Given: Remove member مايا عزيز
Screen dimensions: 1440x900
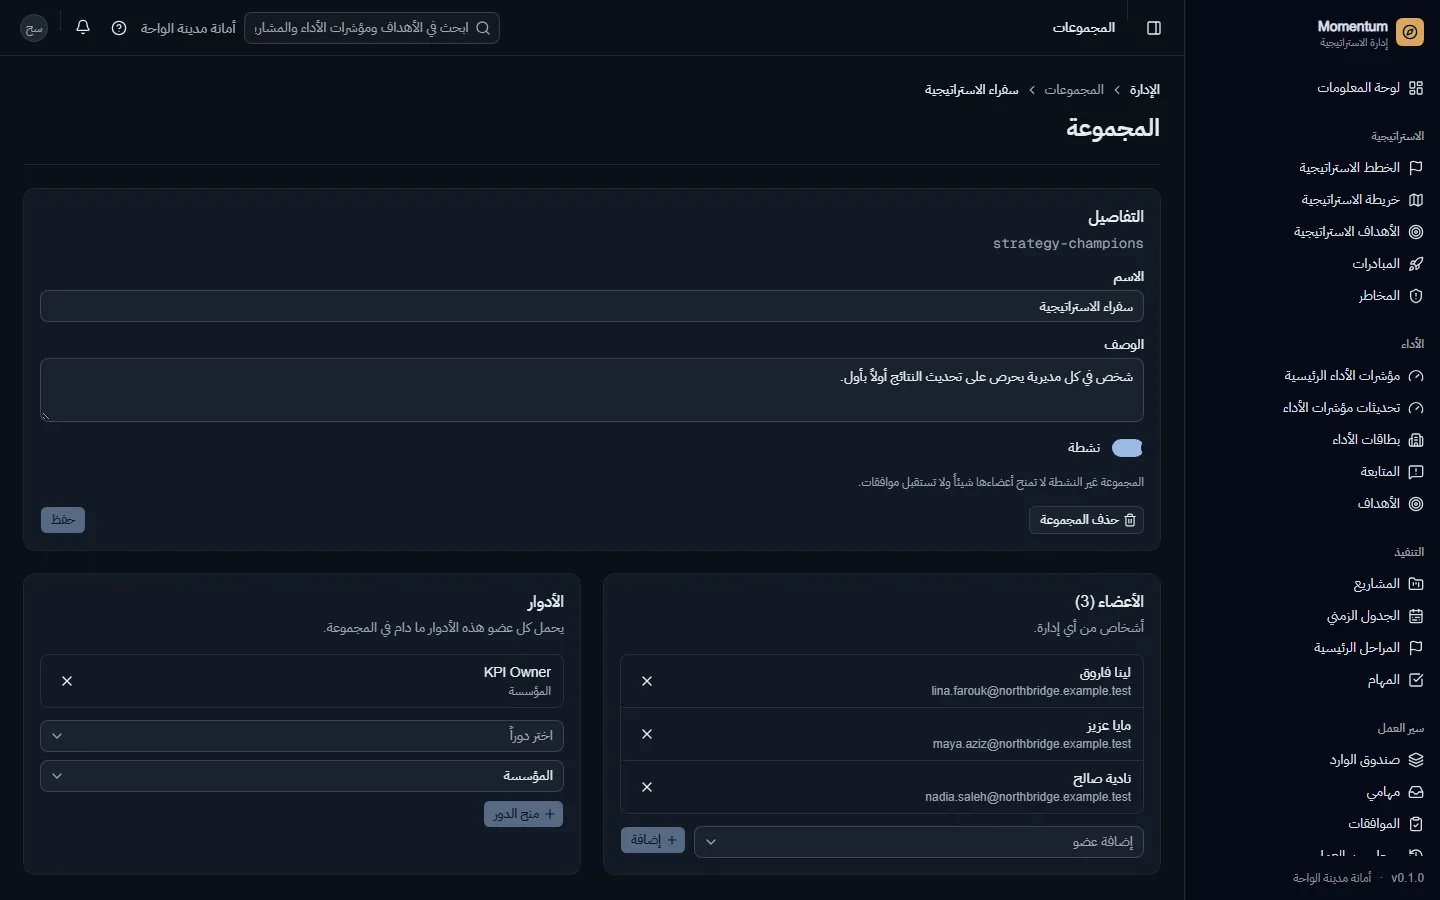Looking at the screenshot, I should (647, 734).
